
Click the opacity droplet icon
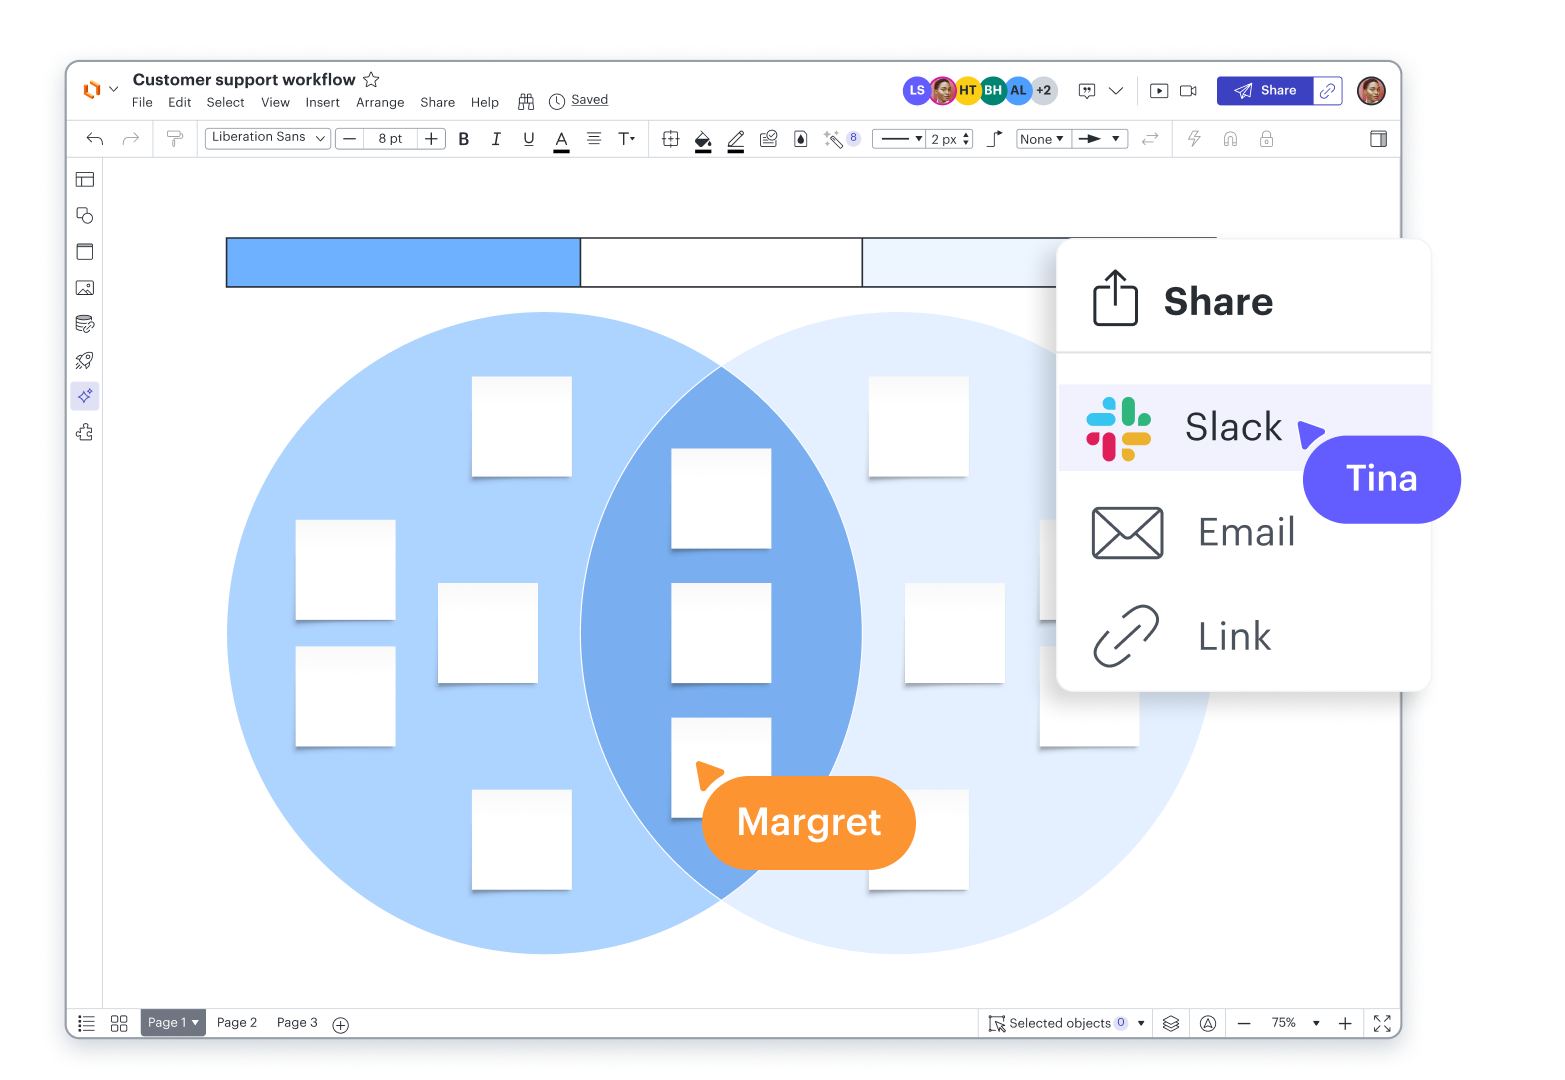point(800,139)
